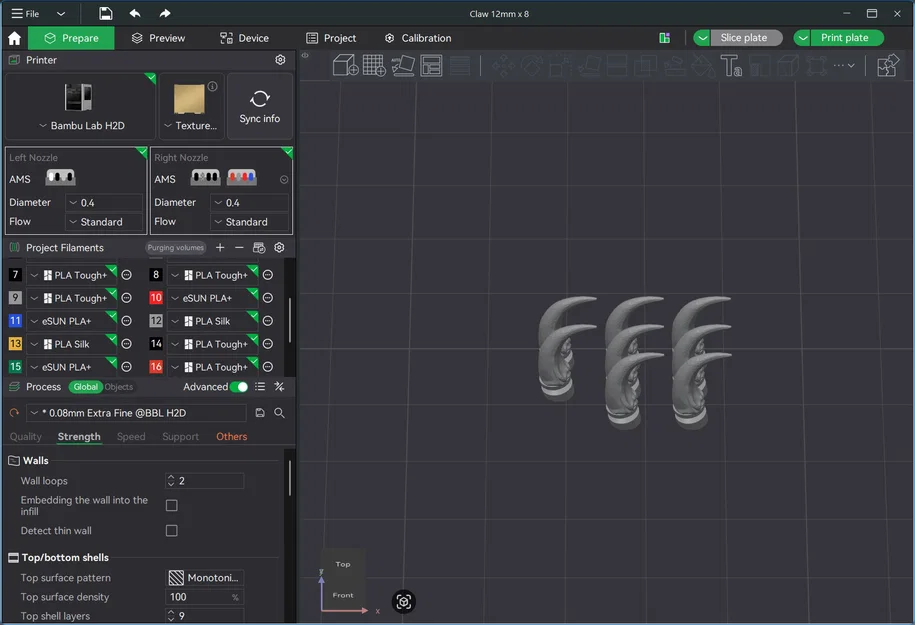915x625 pixels.
Task: Open Left Nozzle Flow dropdown
Action: [x=104, y=222]
